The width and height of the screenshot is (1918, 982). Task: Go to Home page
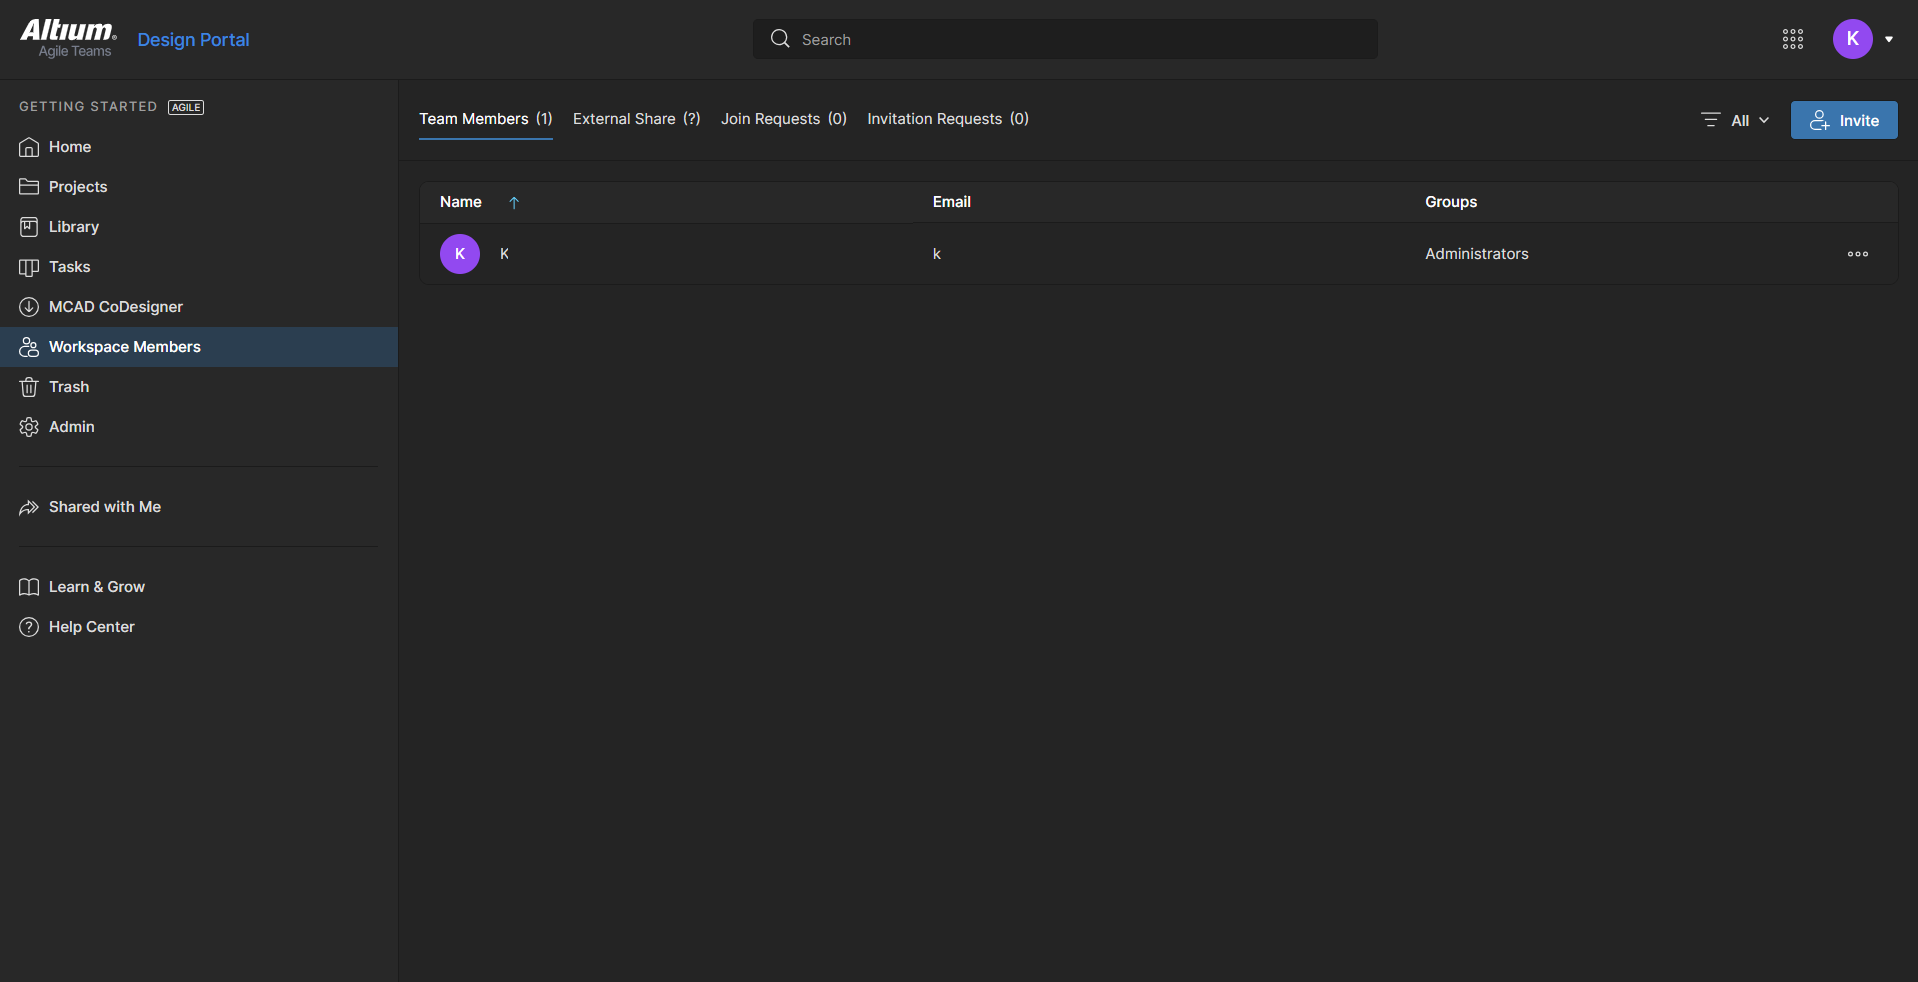tap(70, 147)
